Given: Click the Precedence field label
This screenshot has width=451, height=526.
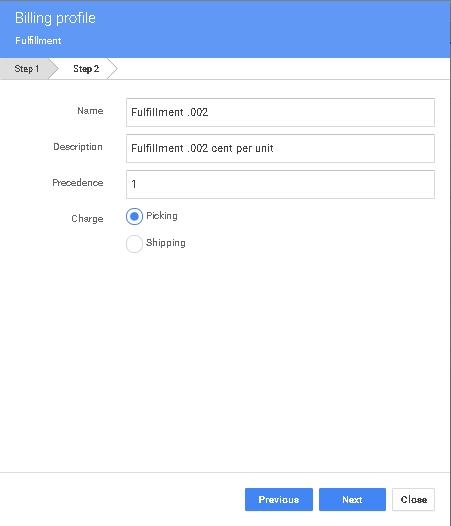Looking at the screenshot, I should point(78,183).
